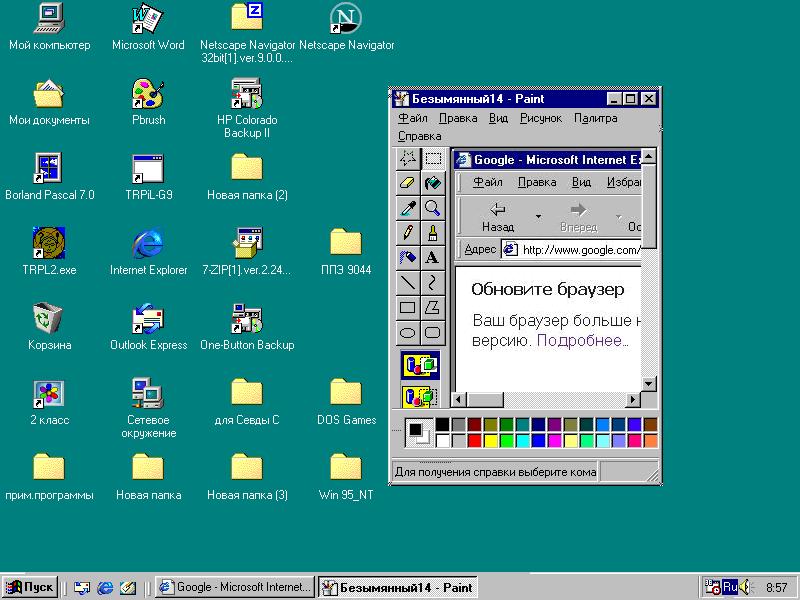This screenshot has height=600, width=800.
Task: Click the clock showing 8:57
Action: coord(777,588)
